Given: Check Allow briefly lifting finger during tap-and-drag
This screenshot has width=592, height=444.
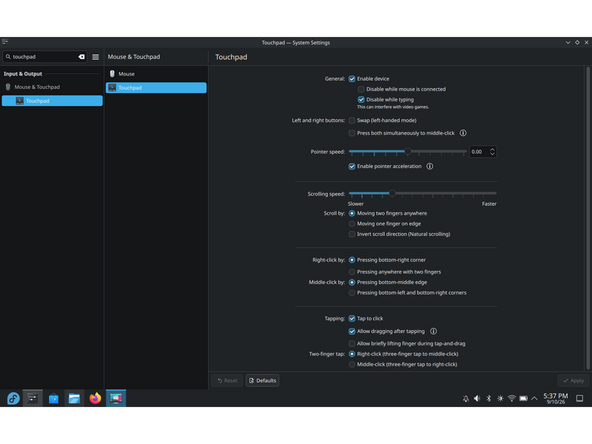Looking at the screenshot, I should tap(352, 344).
